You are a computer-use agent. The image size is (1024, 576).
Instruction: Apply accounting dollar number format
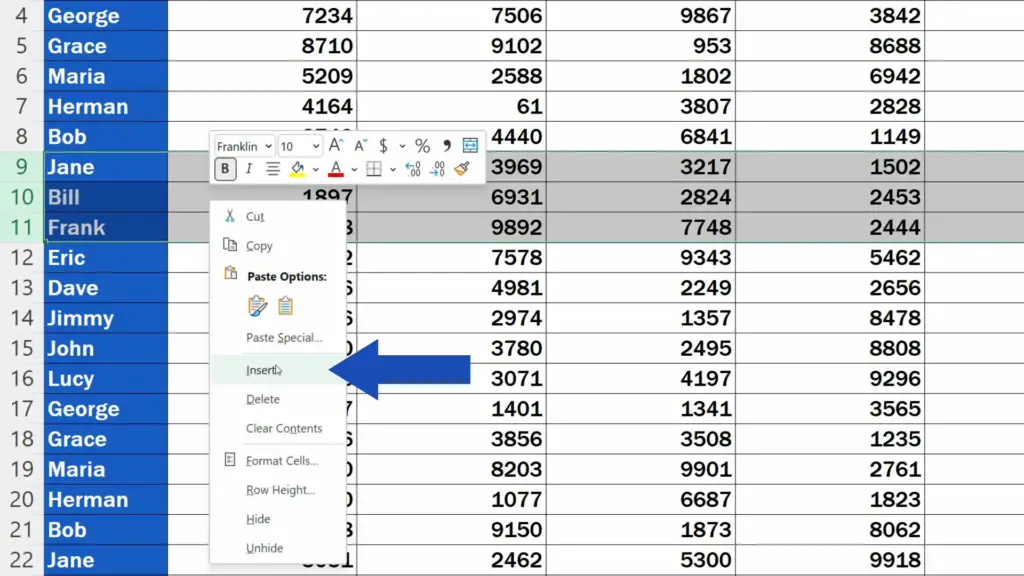pos(383,146)
